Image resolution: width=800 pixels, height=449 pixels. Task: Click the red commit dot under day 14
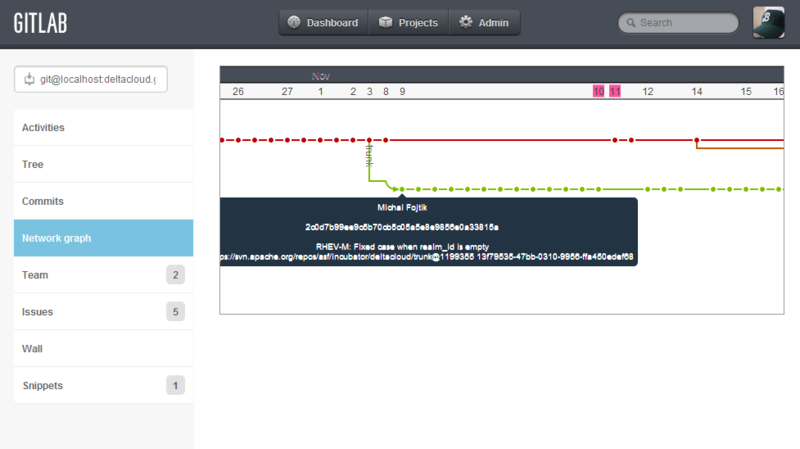pyautogui.click(x=697, y=140)
